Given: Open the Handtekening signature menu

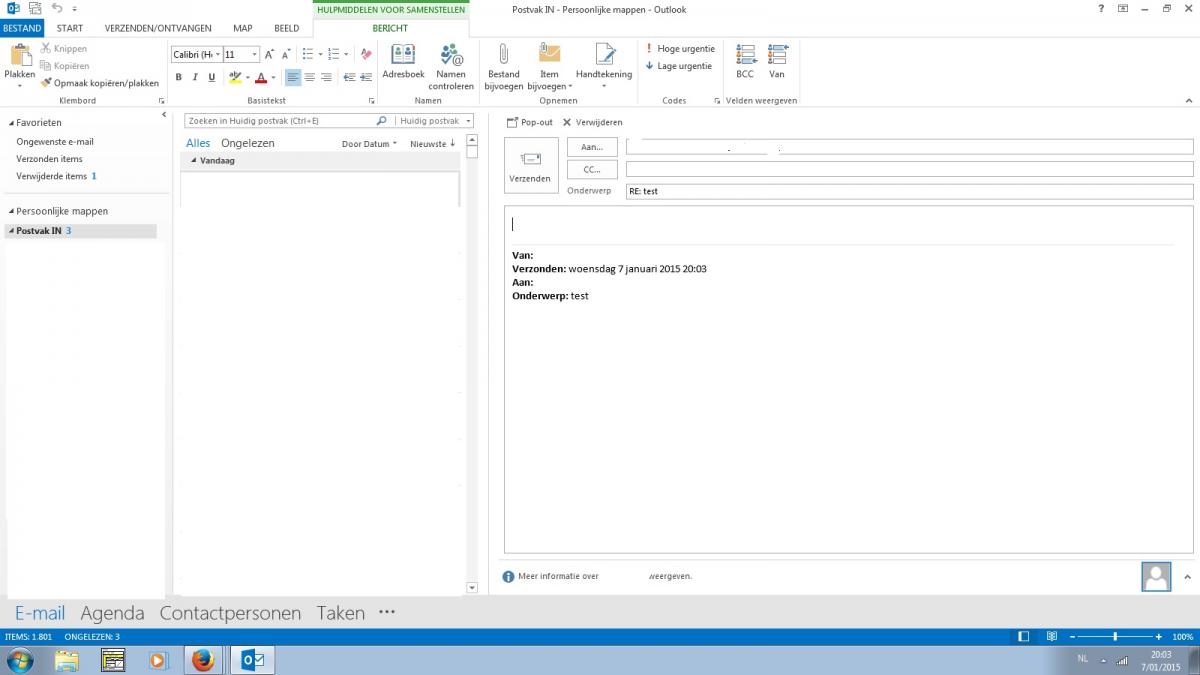Looking at the screenshot, I should point(604,67).
